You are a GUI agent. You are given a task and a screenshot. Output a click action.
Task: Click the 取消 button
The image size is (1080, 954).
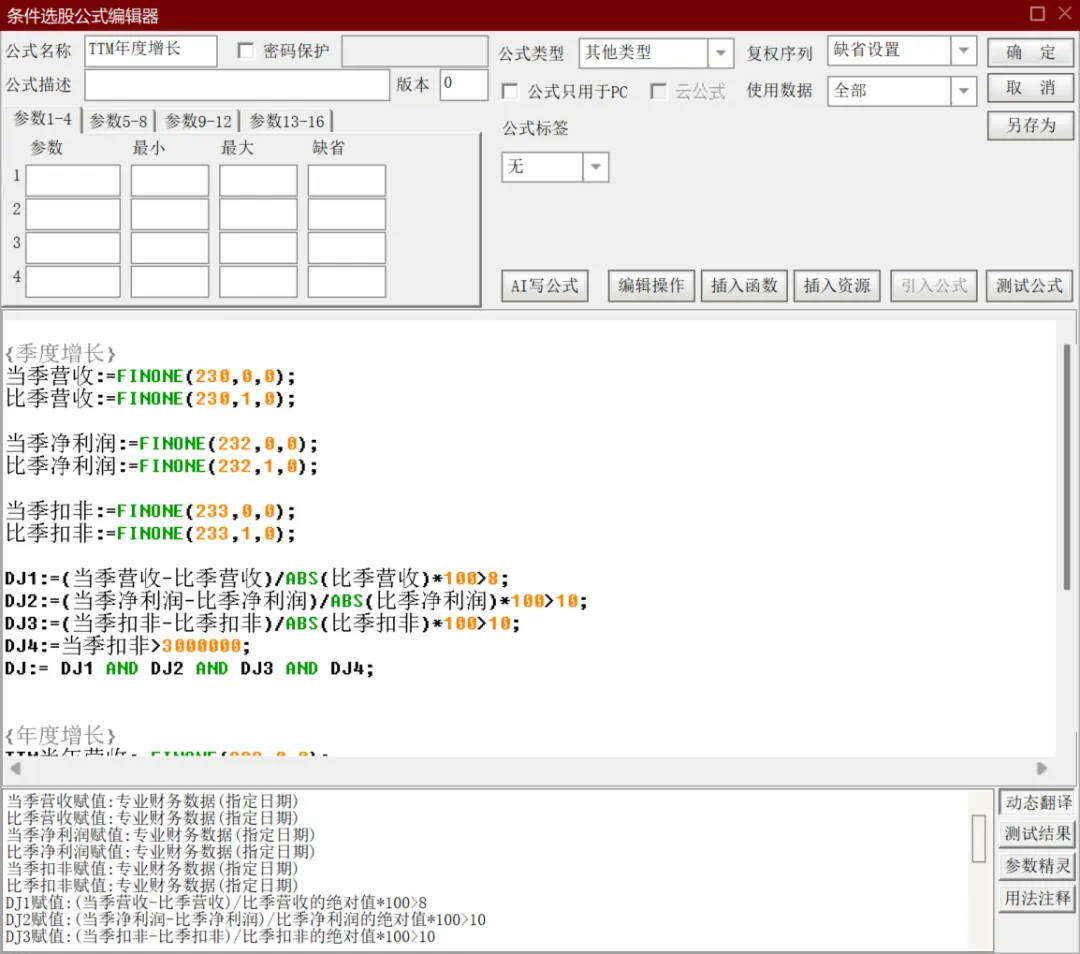coord(1030,88)
